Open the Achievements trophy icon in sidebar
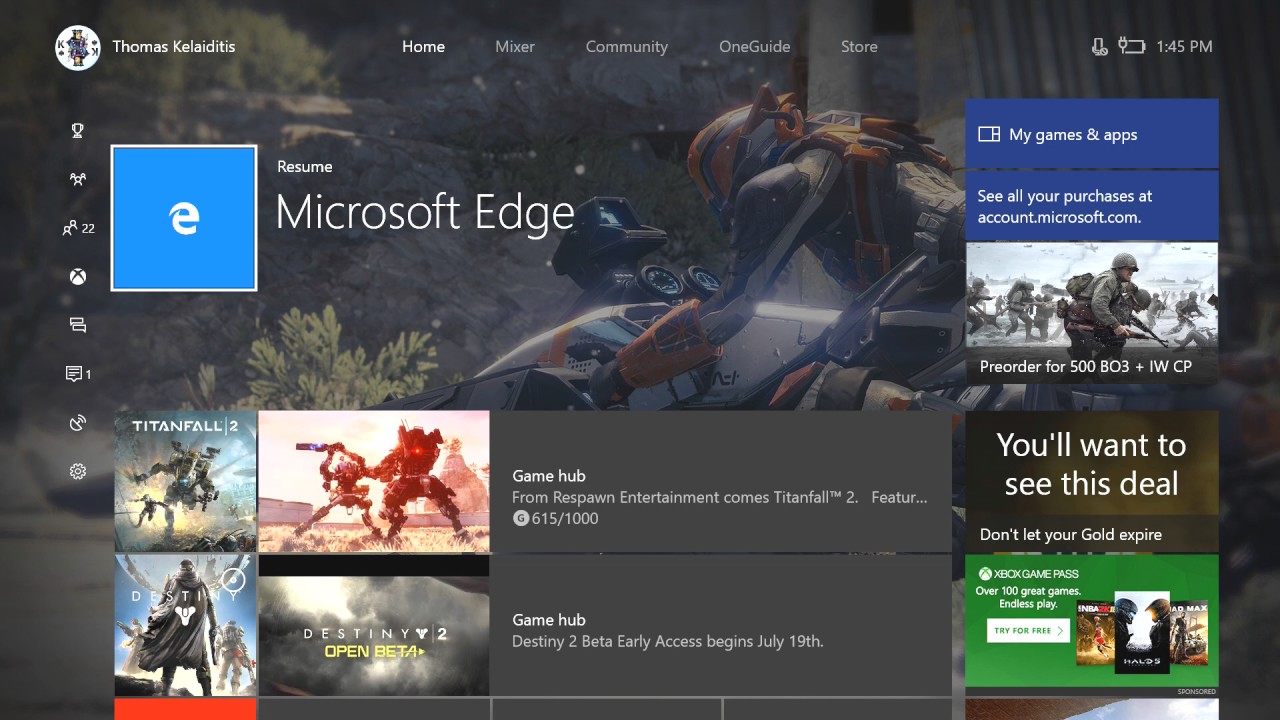Image resolution: width=1280 pixels, height=720 pixels. point(77,131)
